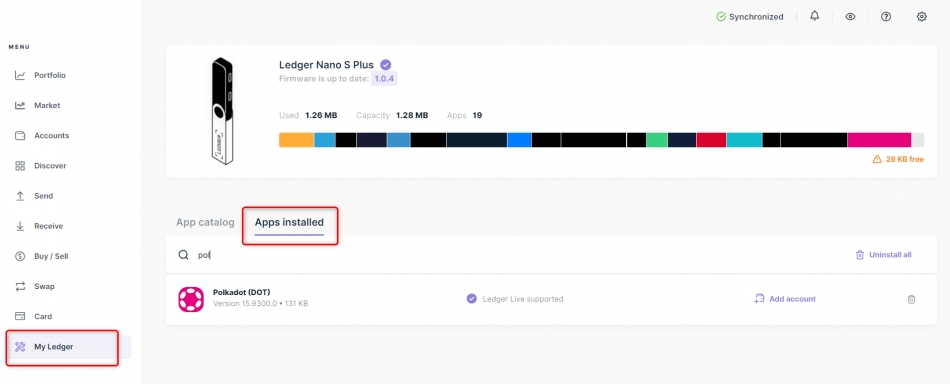The image size is (950, 384).
Task: Open settings gear icon
Action: pos(922,17)
